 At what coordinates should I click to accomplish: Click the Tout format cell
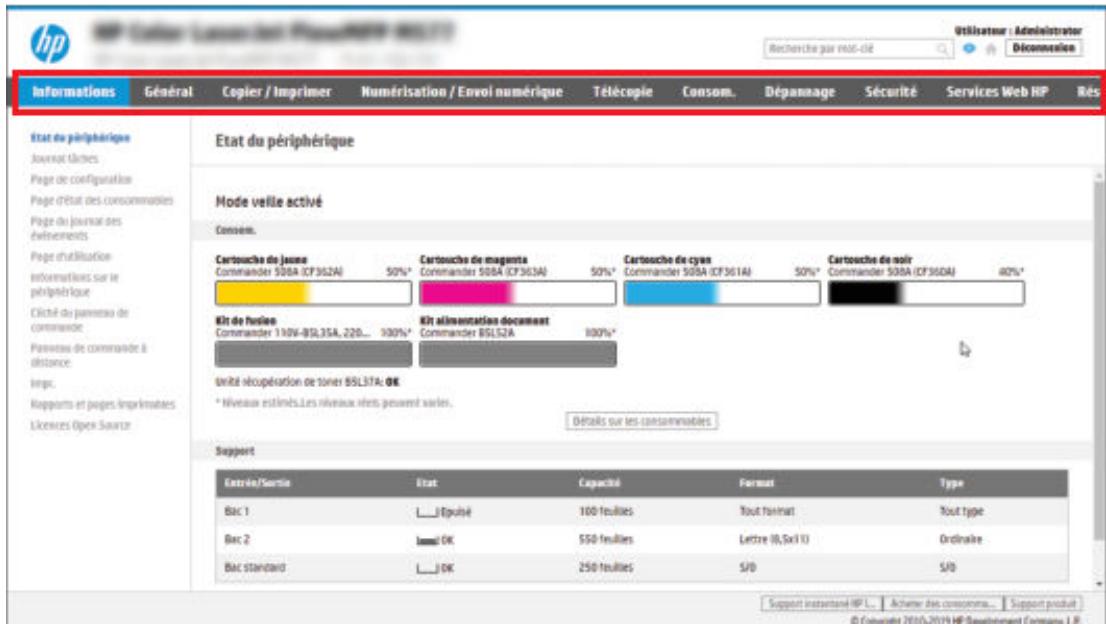(x=767, y=511)
